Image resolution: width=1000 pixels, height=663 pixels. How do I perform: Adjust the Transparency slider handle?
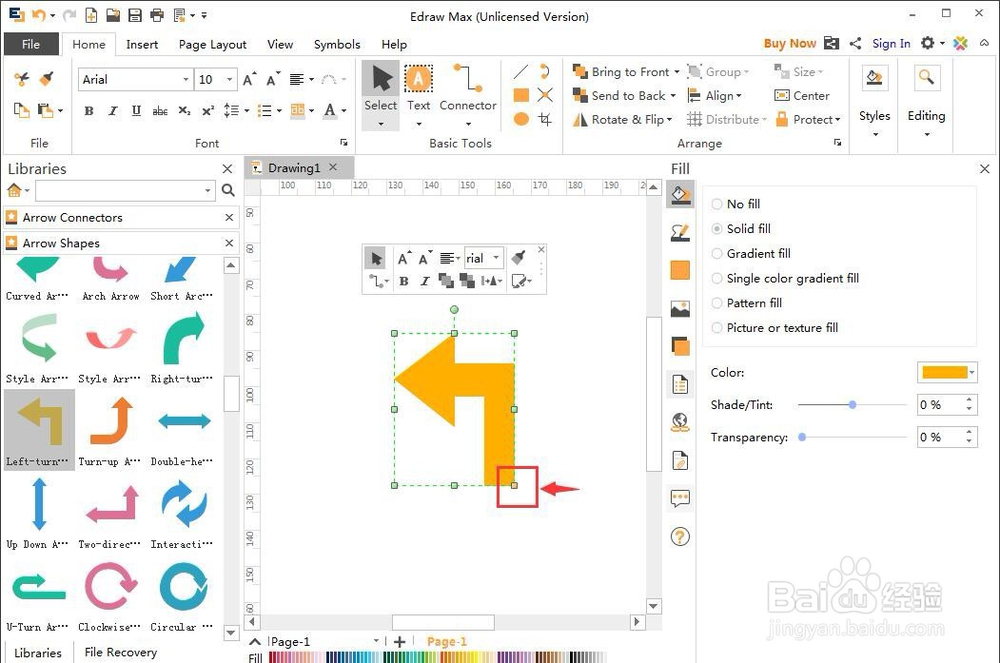click(802, 437)
